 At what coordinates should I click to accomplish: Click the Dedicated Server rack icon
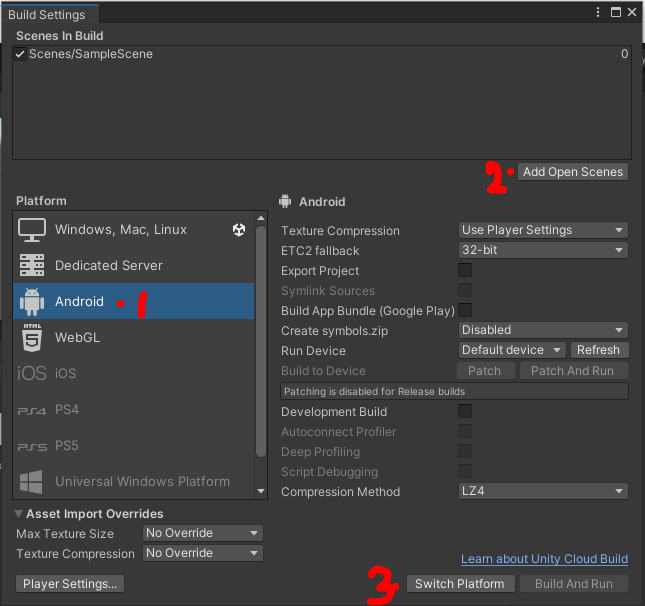coord(32,265)
